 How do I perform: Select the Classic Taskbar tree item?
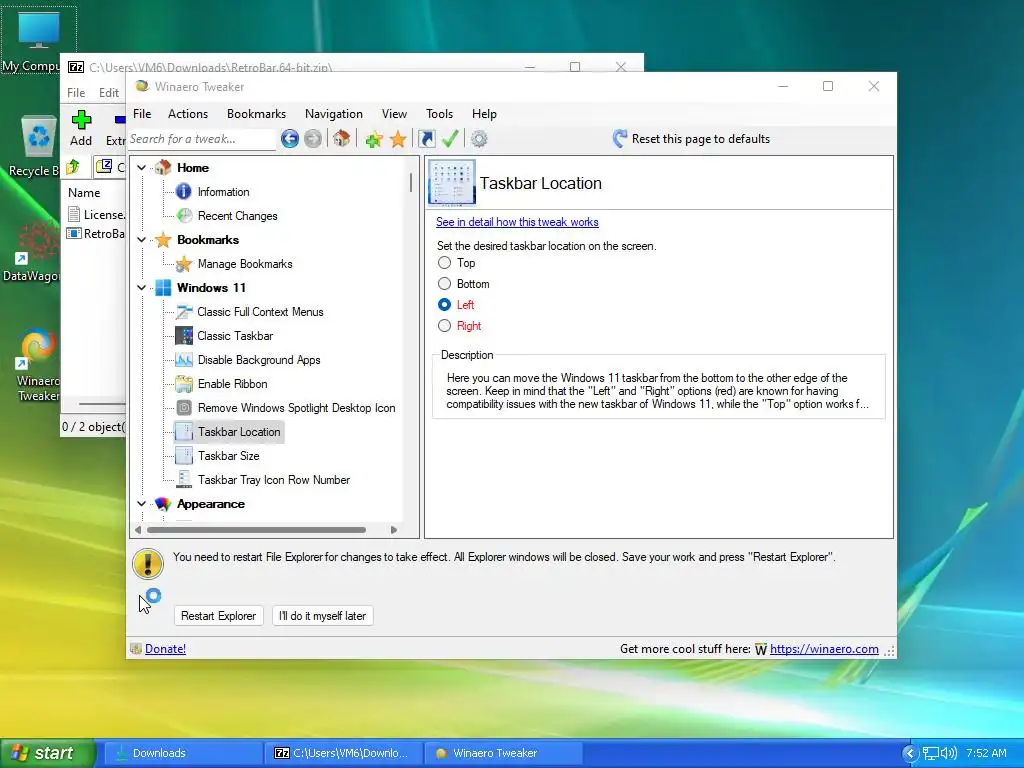(x=235, y=336)
